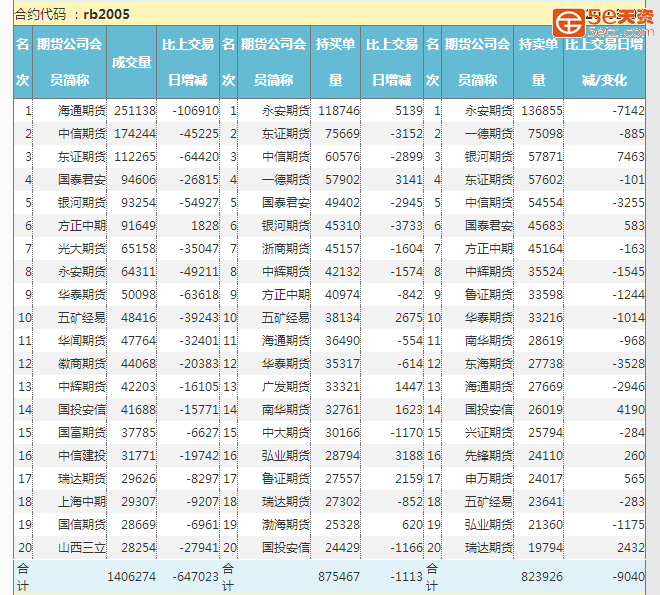The image size is (660, 595).
Task: Click long position value 60576
Action: click(342, 157)
